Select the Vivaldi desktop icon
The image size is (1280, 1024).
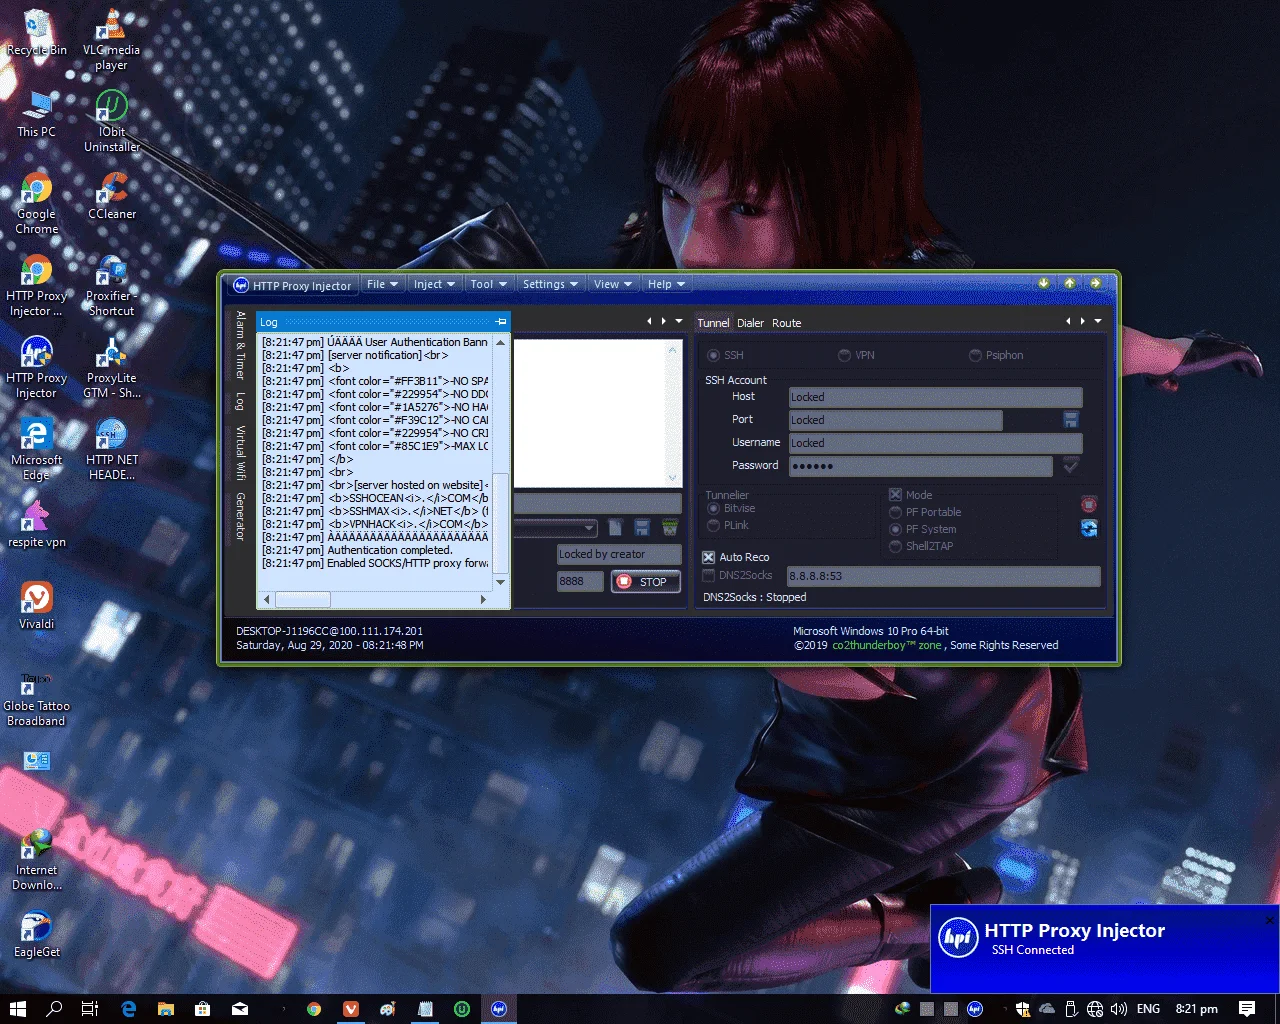click(x=37, y=606)
